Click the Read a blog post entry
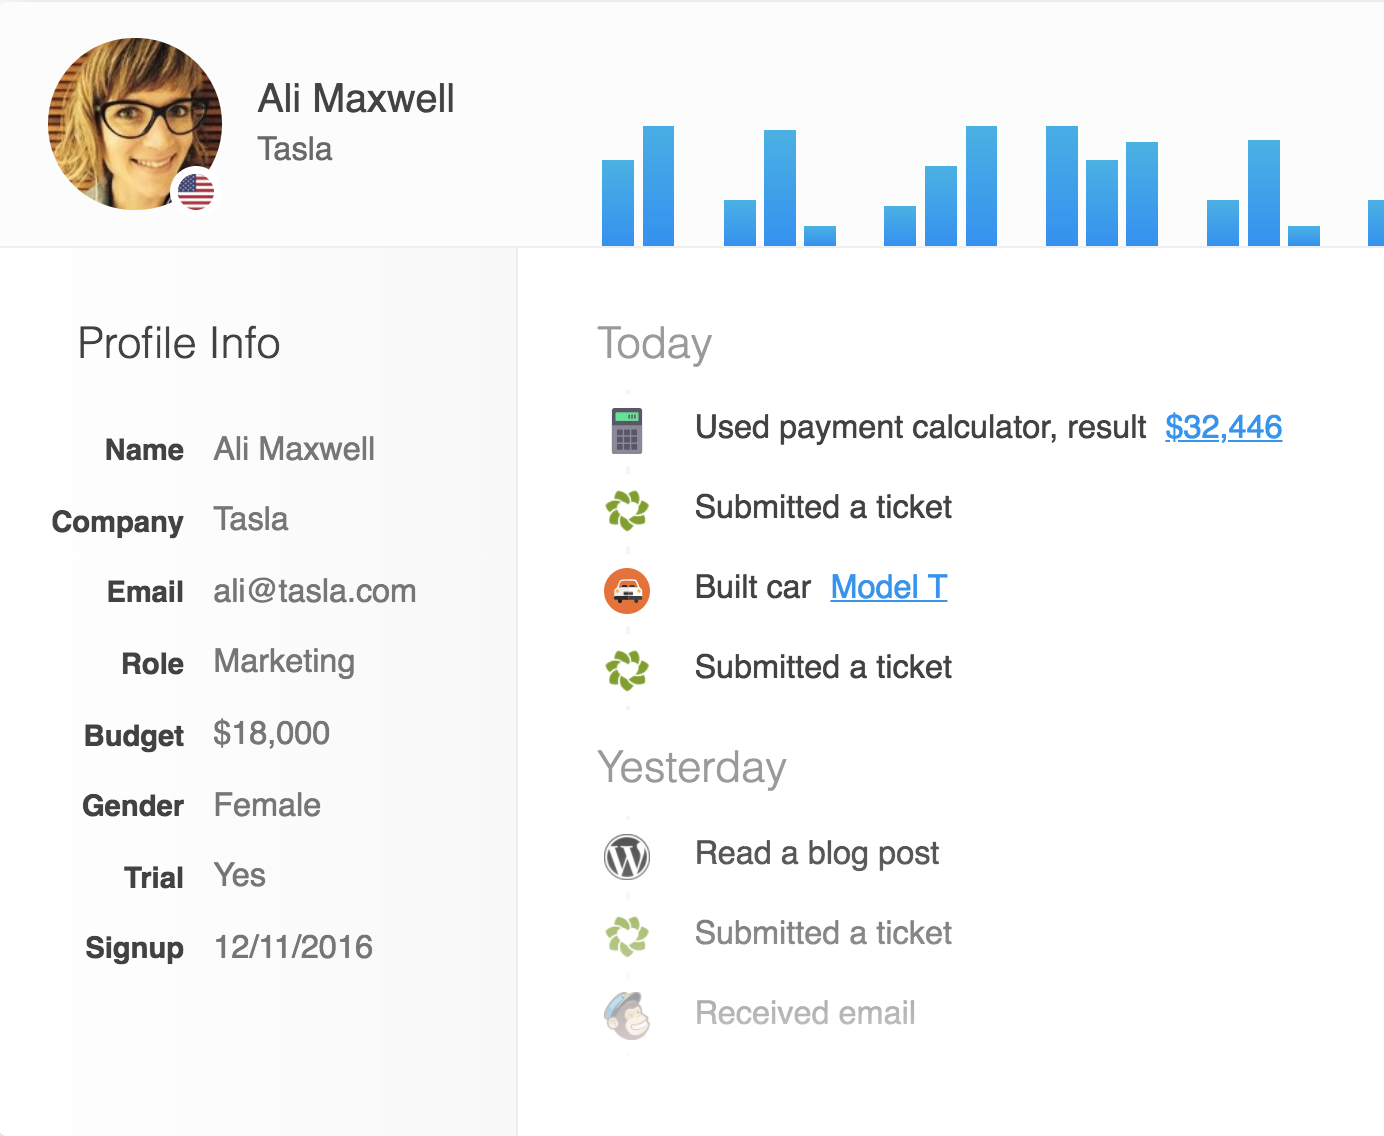1384x1136 pixels. tap(816, 853)
